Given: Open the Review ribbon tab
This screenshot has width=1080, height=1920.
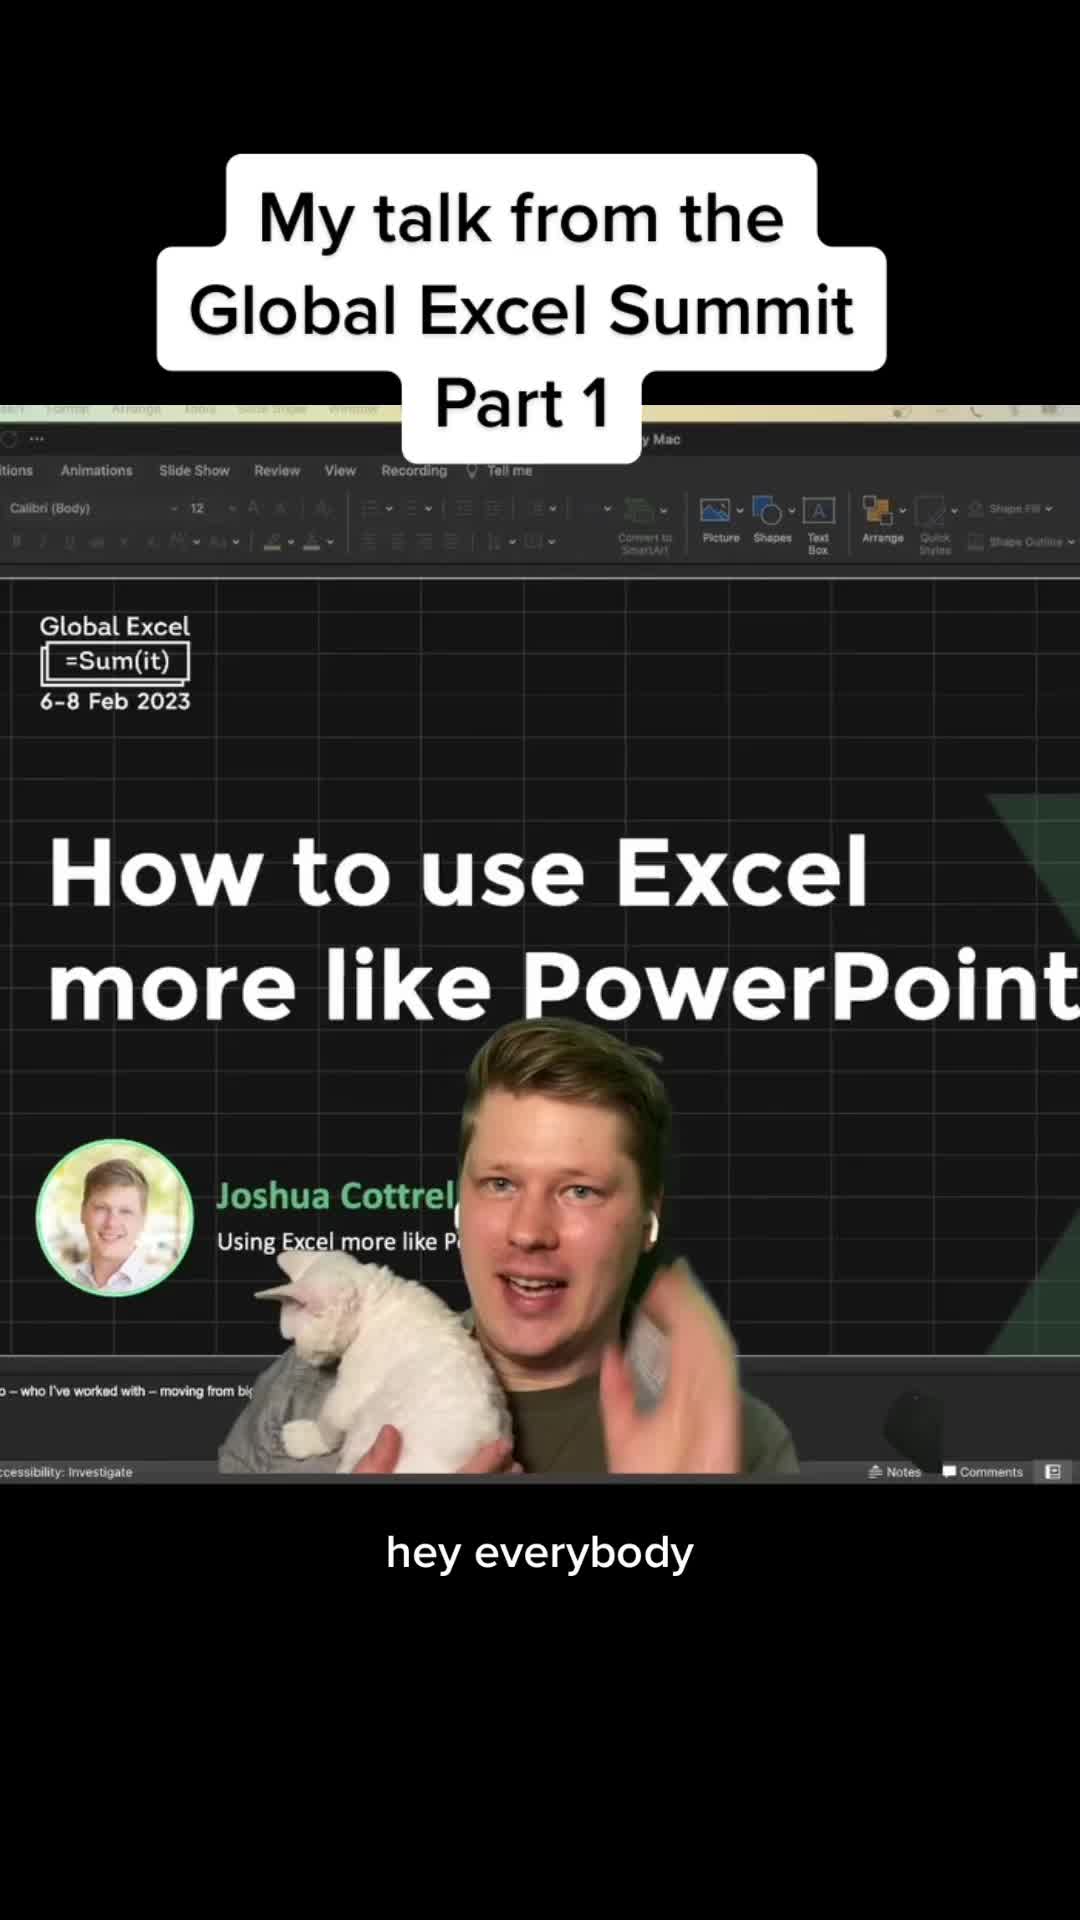Looking at the screenshot, I should coord(277,470).
